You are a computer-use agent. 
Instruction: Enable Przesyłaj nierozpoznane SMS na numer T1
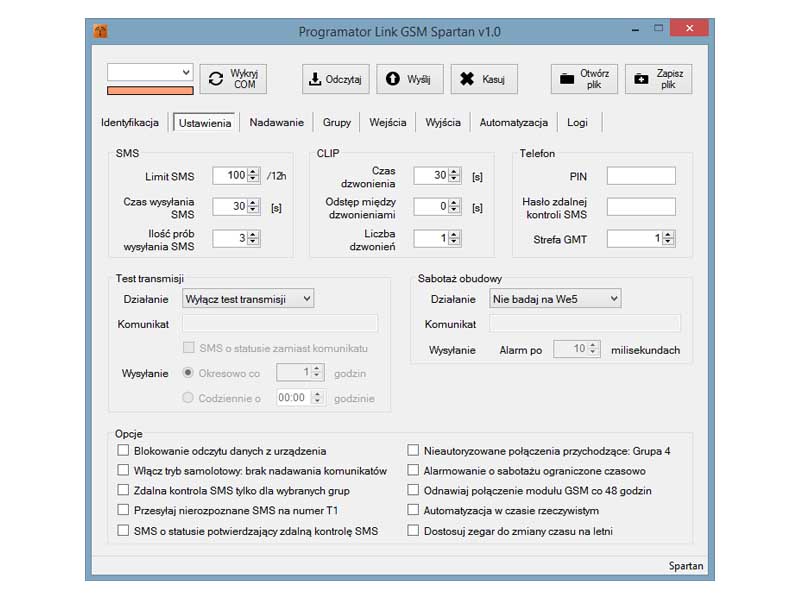click(x=123, y=510)
